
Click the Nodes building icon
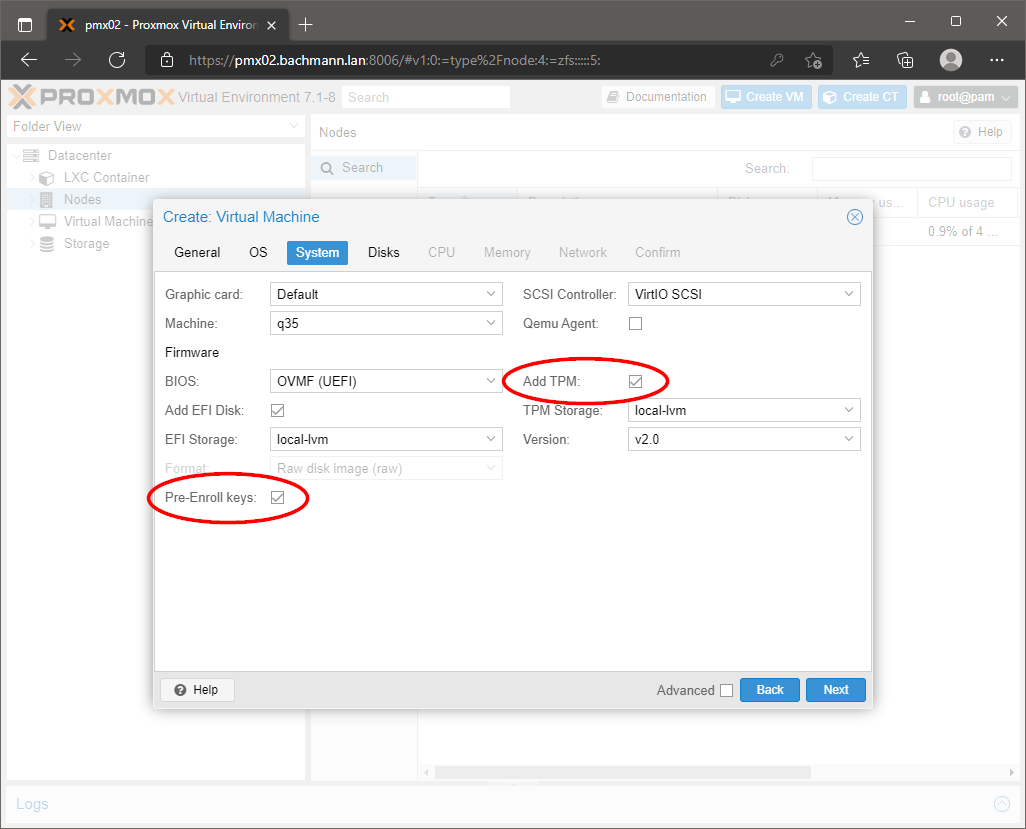46,200
